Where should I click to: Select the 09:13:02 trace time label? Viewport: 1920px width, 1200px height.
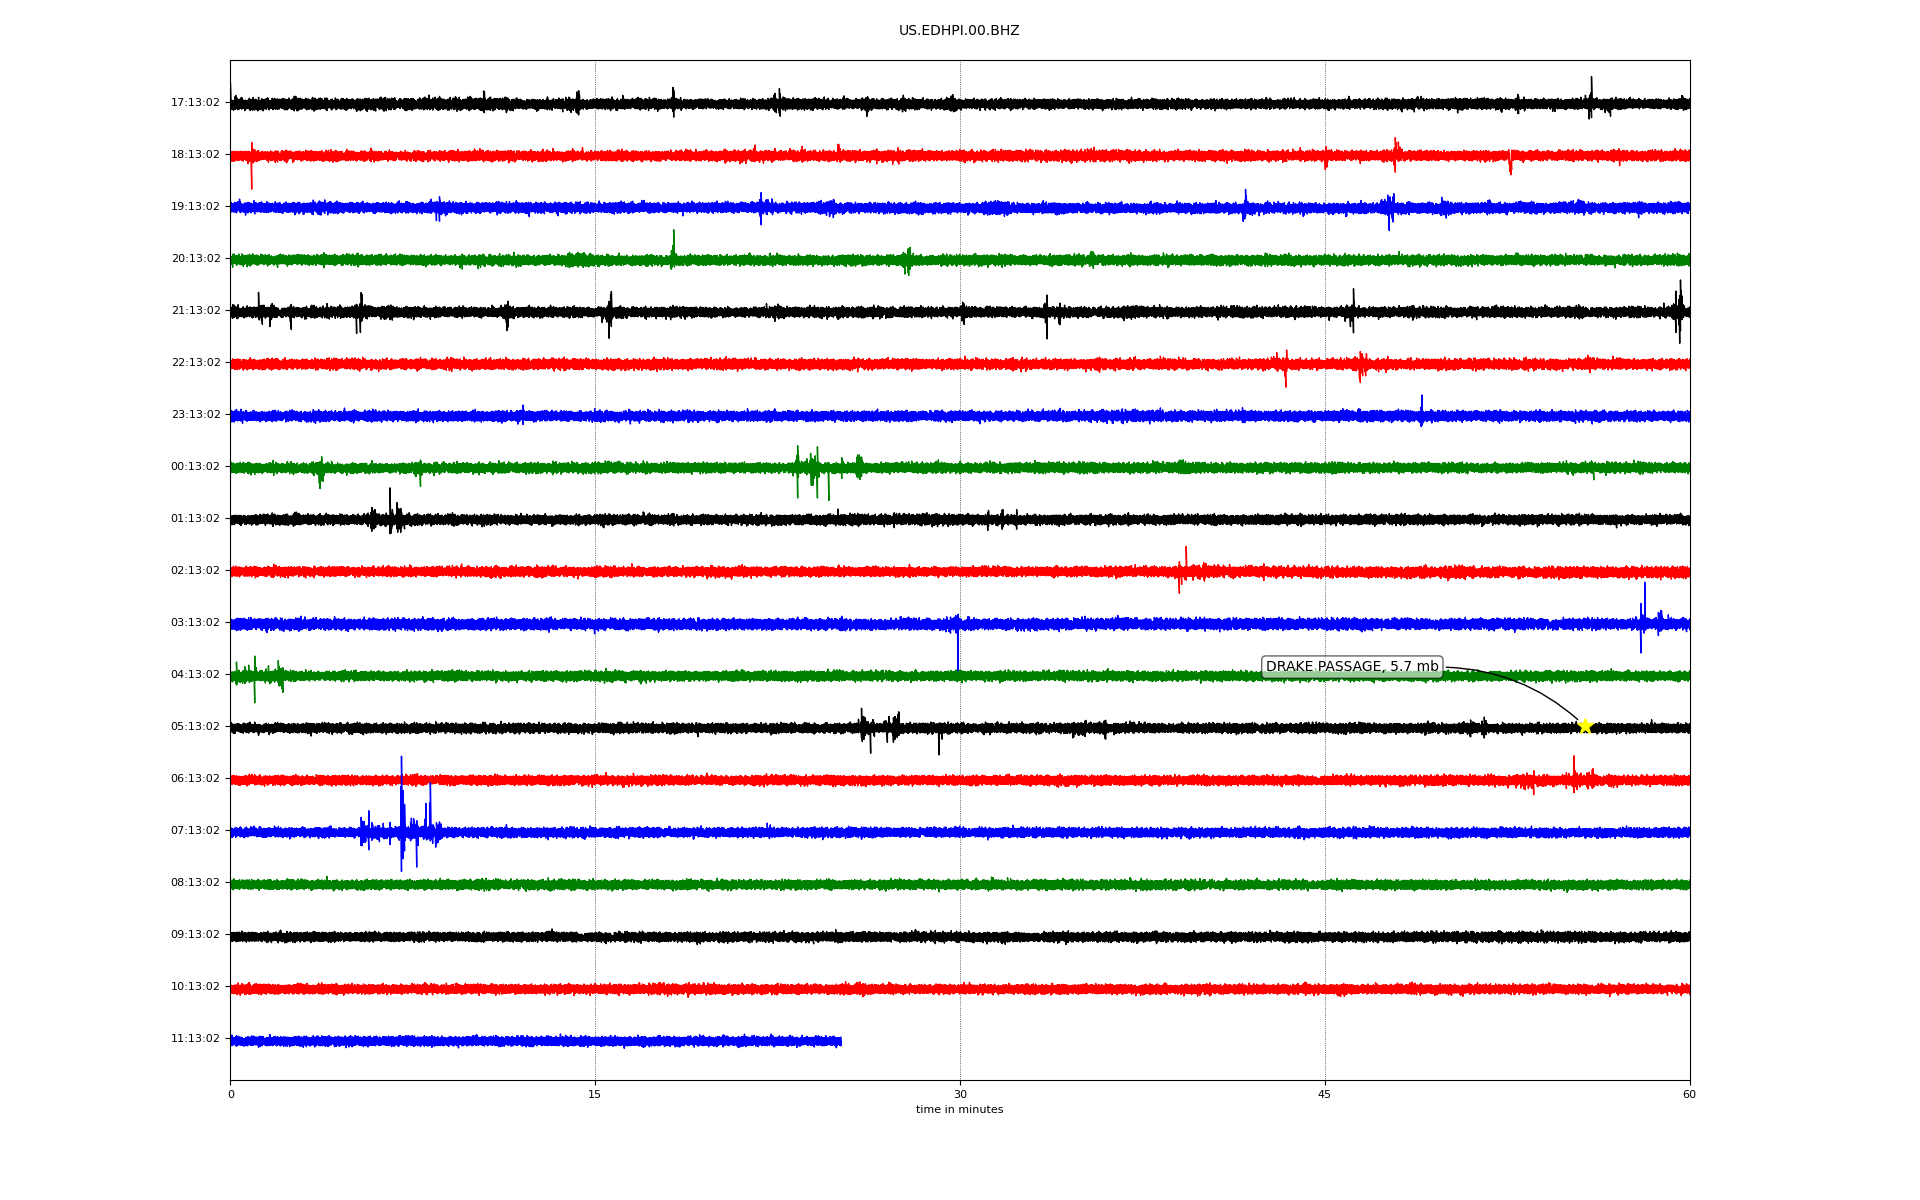(x=195, y=934)
